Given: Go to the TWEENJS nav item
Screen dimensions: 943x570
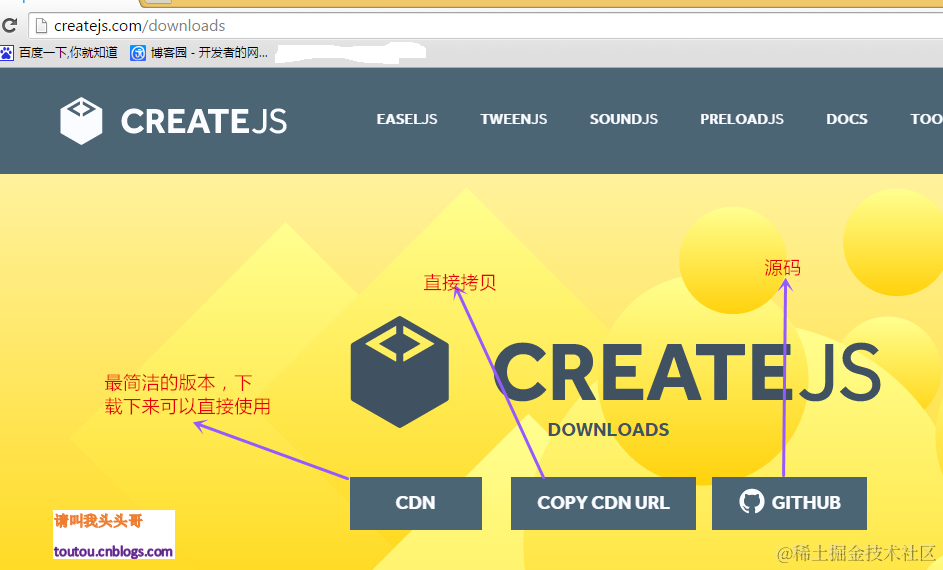Looking at the screenshot, I should pyautogui.click(x=514, y=119).
